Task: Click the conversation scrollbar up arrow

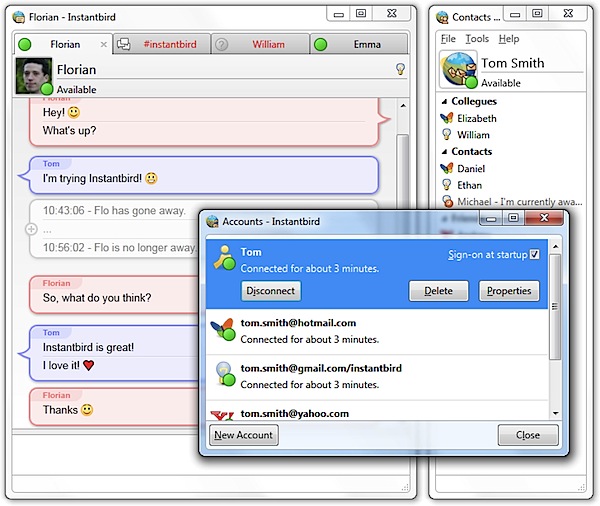Action: click(403, 106)
